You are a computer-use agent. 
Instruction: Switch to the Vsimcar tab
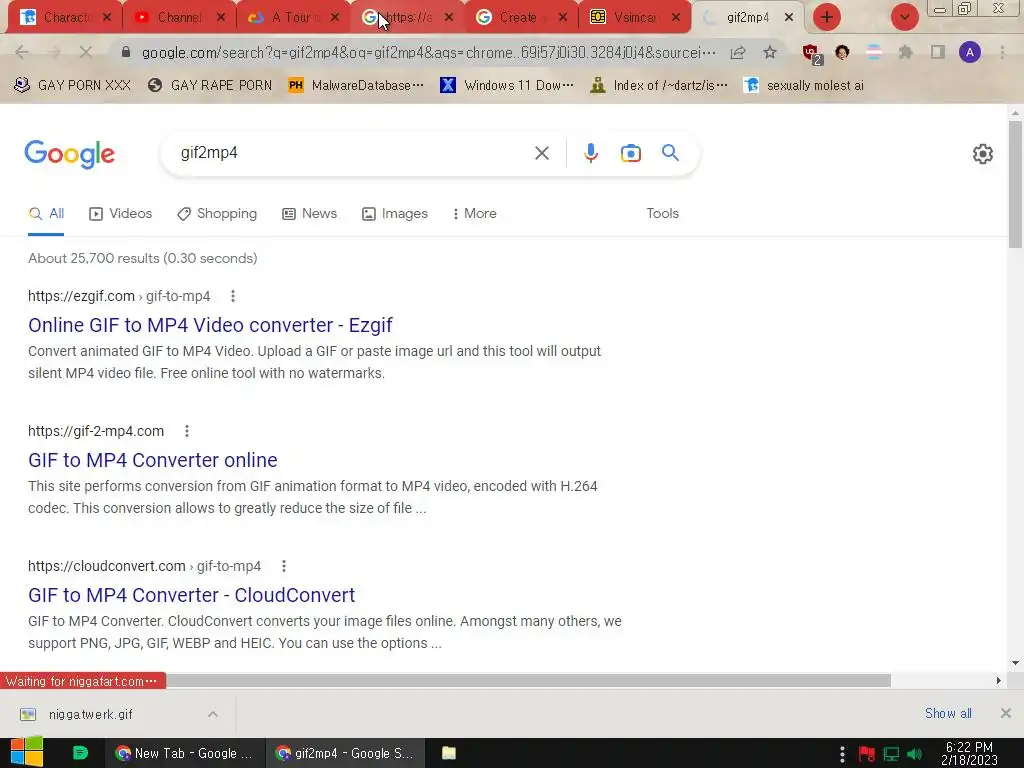(633, 18)
